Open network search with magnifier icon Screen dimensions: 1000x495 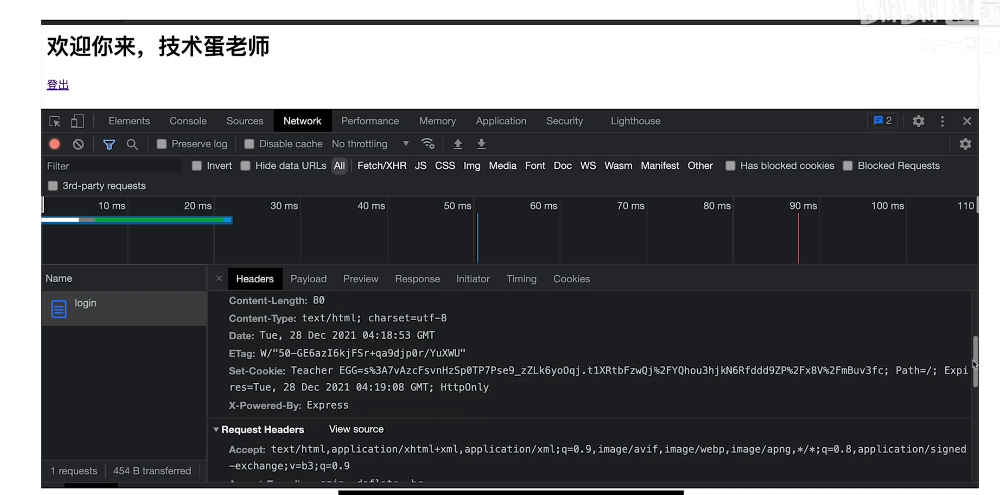point(132,144)
